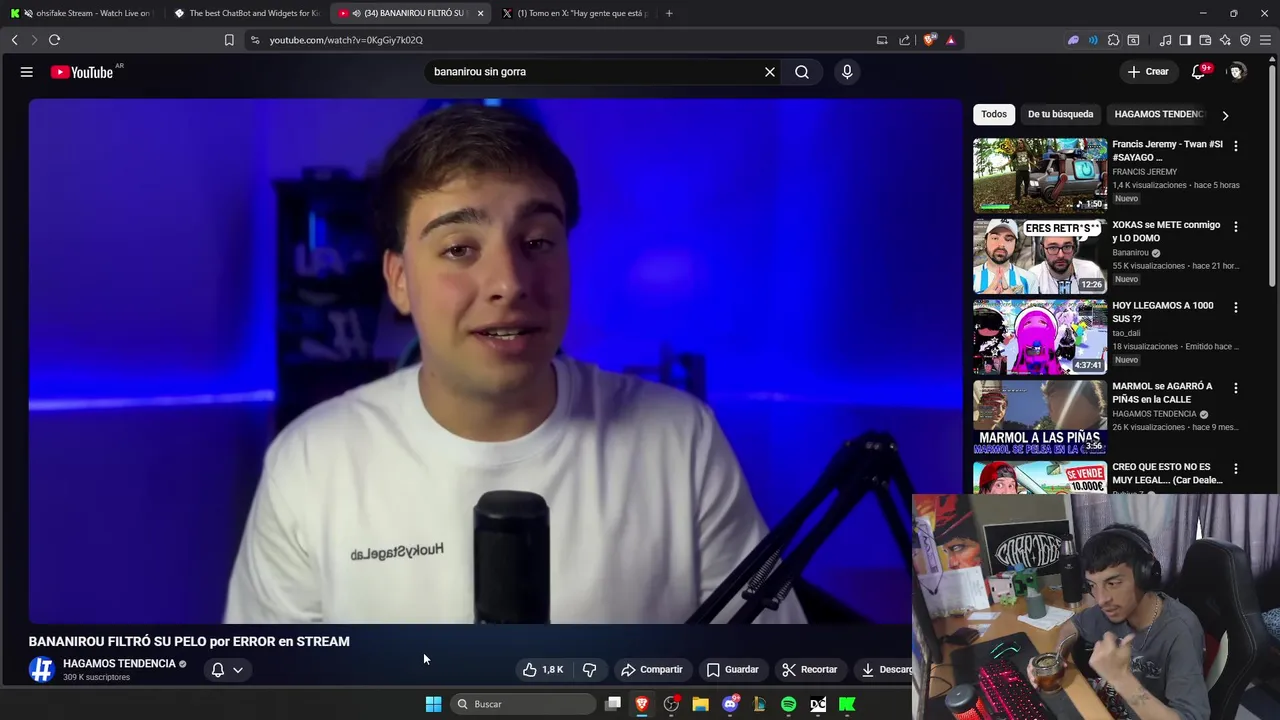
Task: Open the MARMOL A LAS PIÑAS thumbnail
Action: pyautogui.click(x=1040, y=417)
